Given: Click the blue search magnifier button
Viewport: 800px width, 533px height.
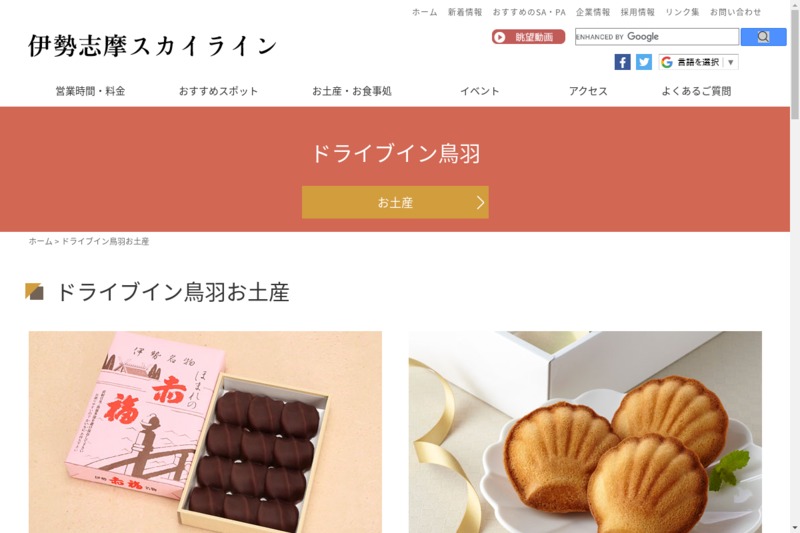Looking at the screenshot, I should tap(763, 37).
